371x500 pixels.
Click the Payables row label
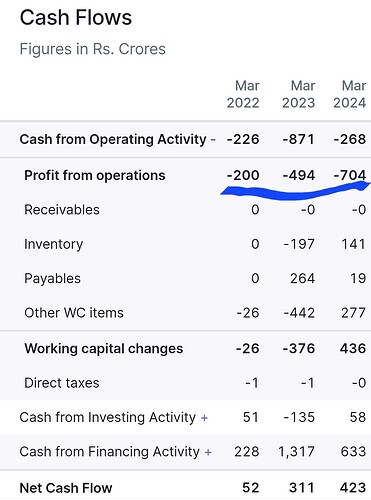pos(52,278)
